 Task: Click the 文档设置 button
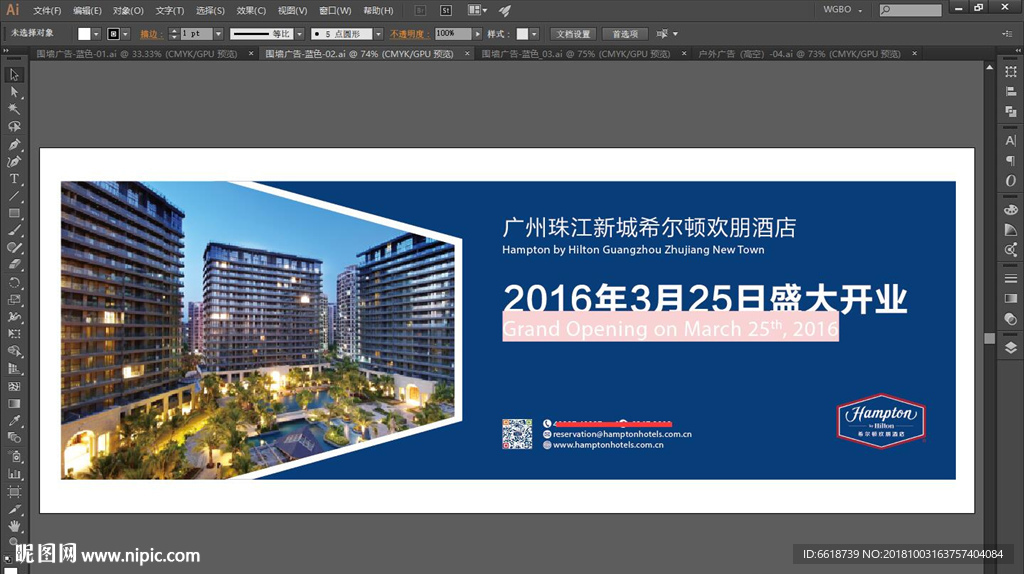click(x=573, y=34)
